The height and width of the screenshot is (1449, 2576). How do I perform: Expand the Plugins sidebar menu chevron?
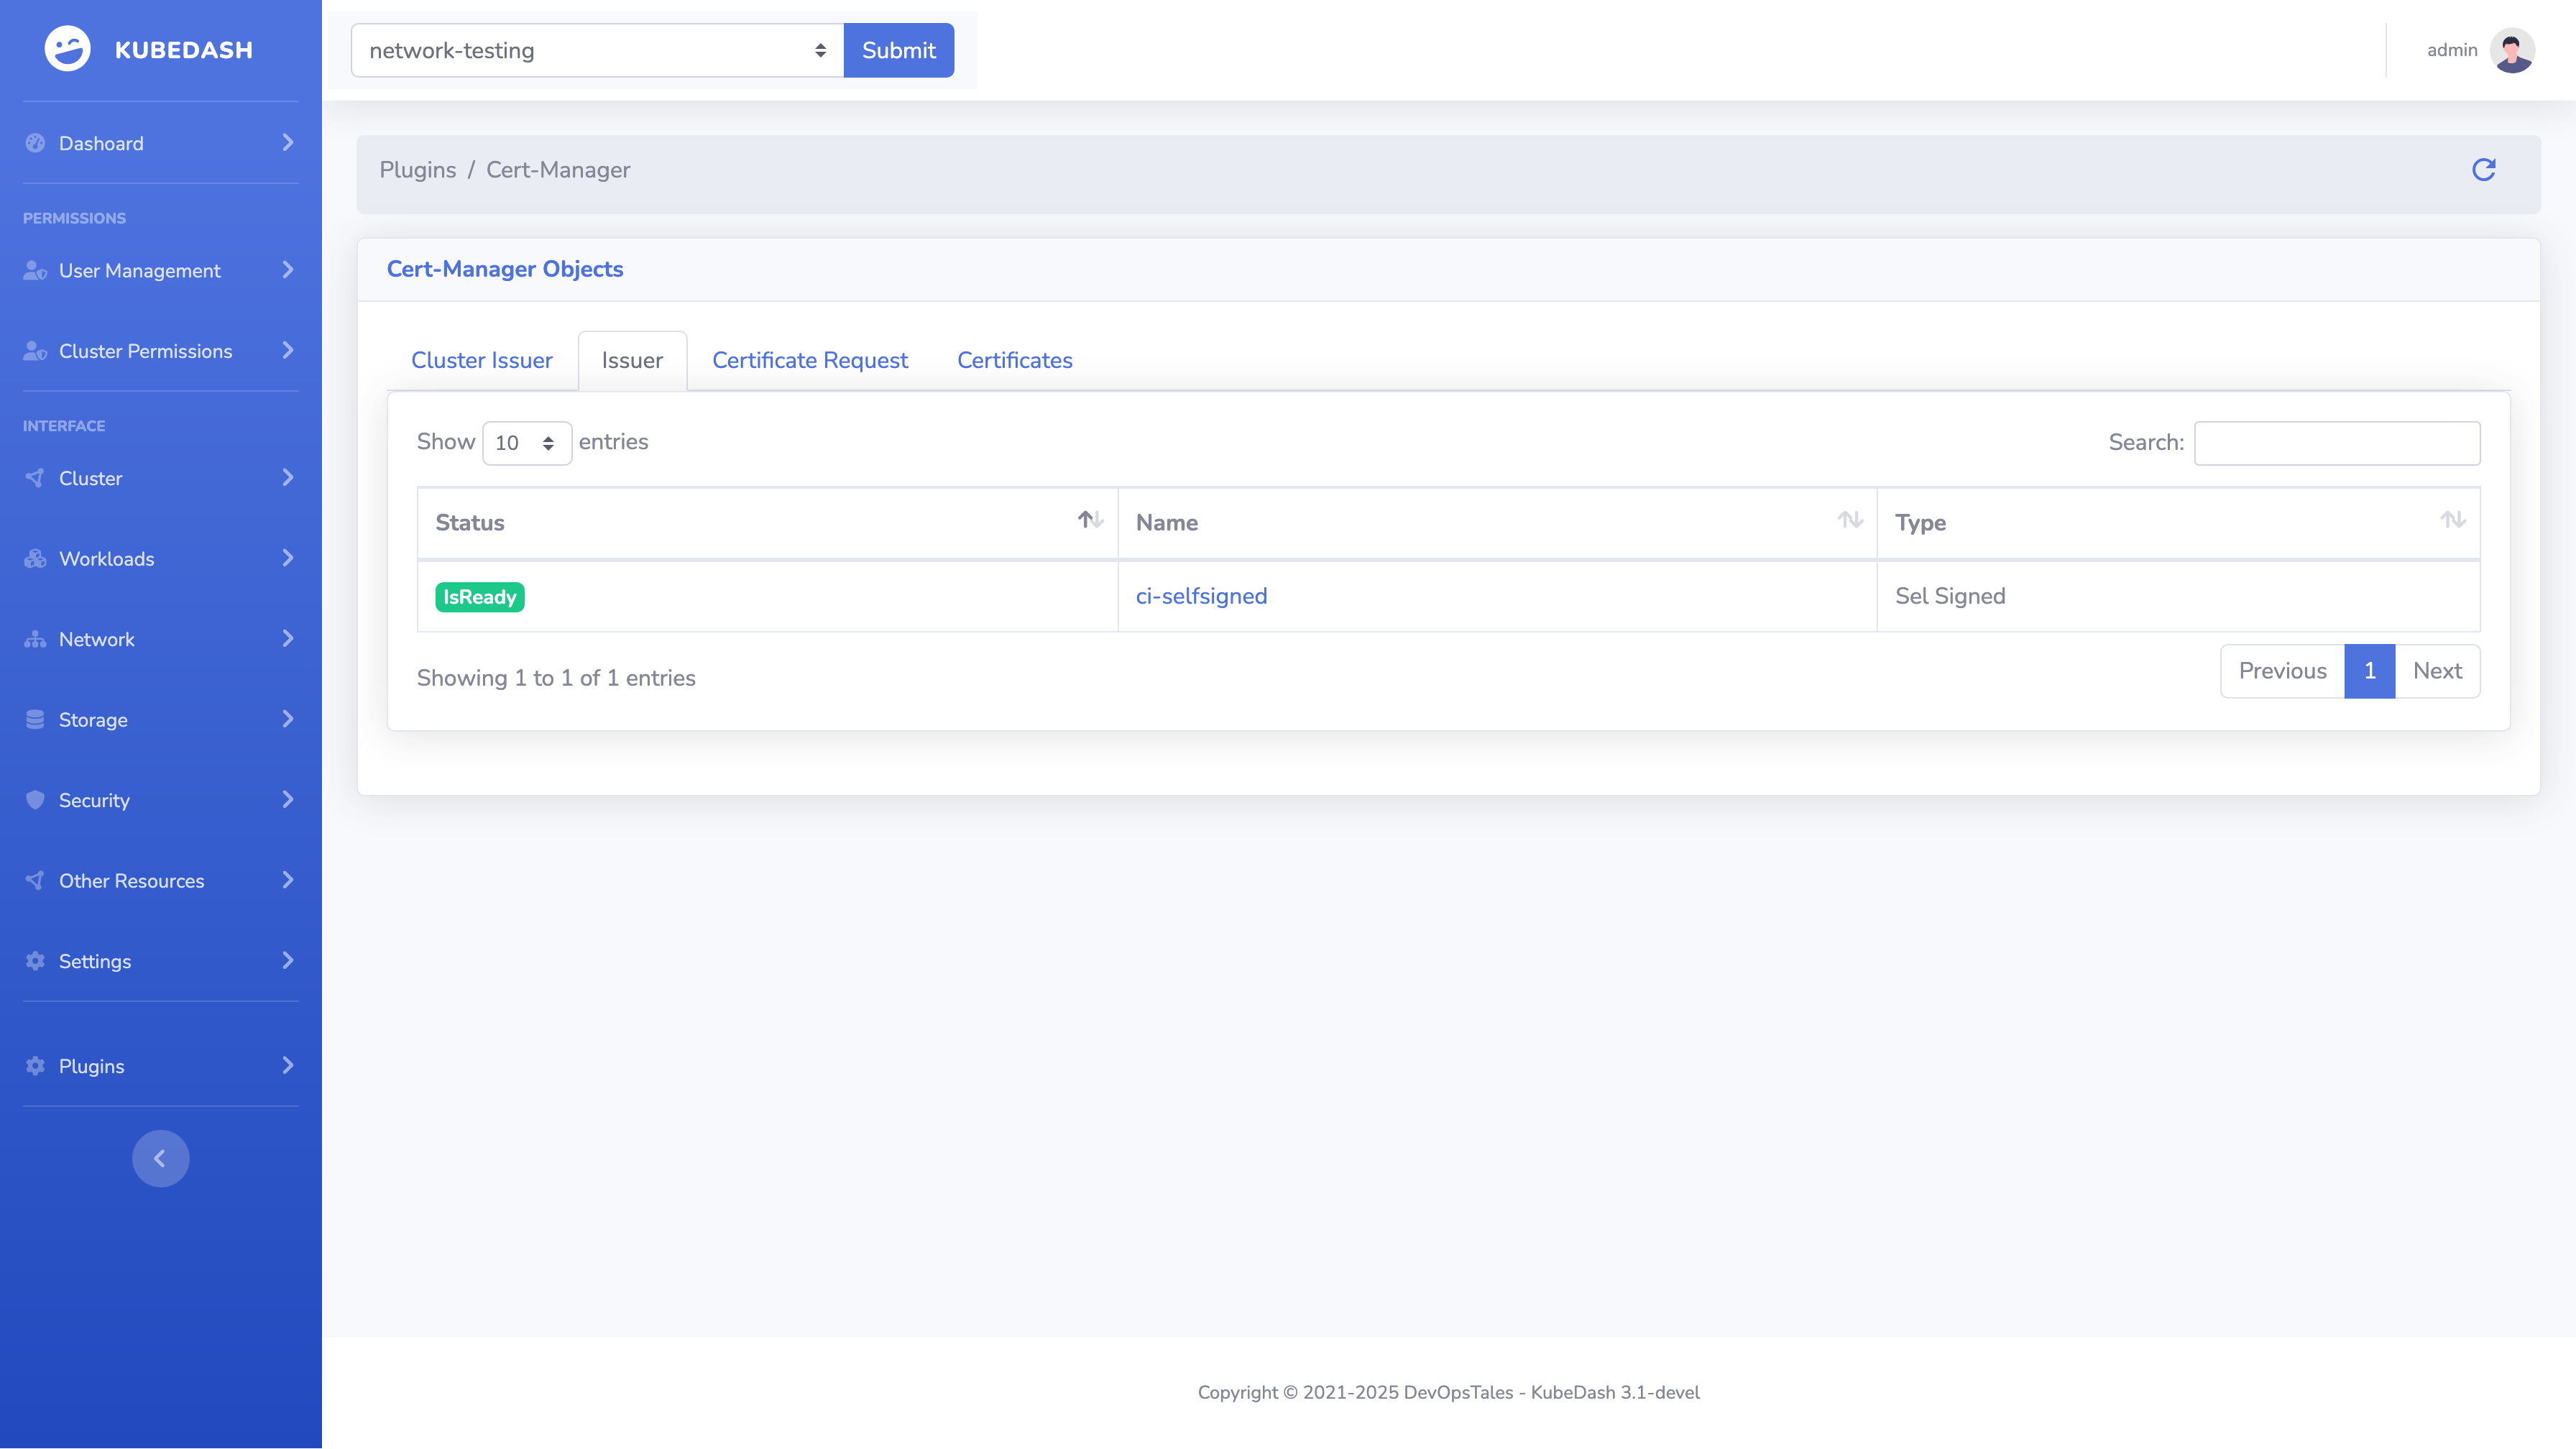288,1066
